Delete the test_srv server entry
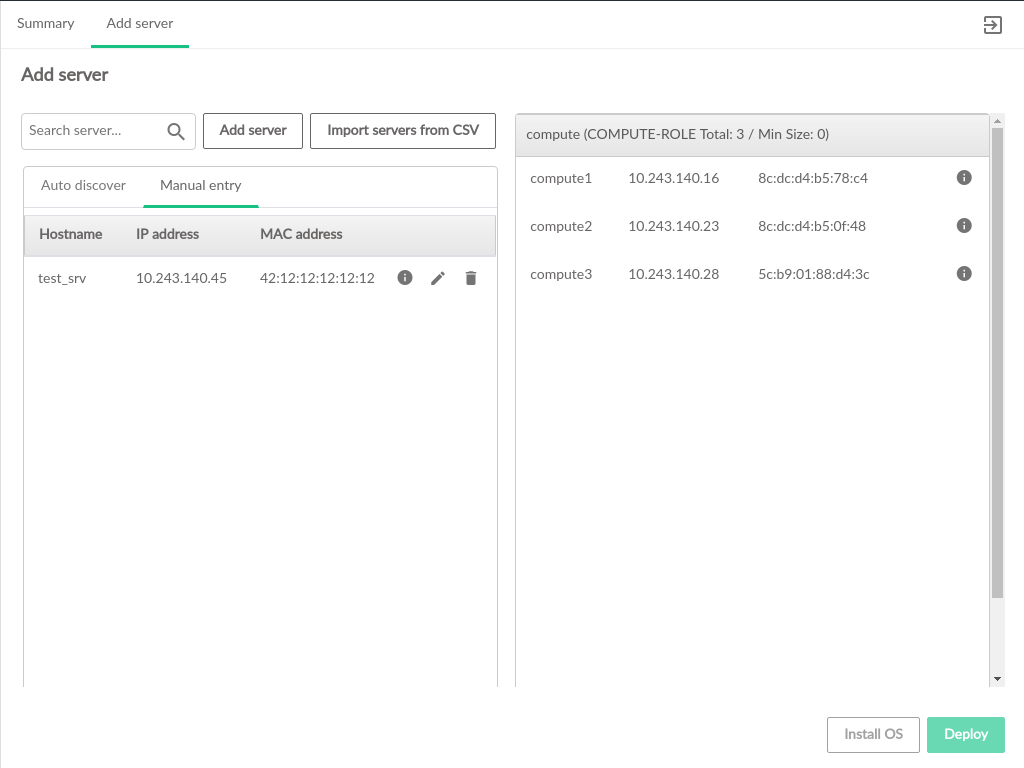Viewport: 1024px width, 768px height. [471, 278]
